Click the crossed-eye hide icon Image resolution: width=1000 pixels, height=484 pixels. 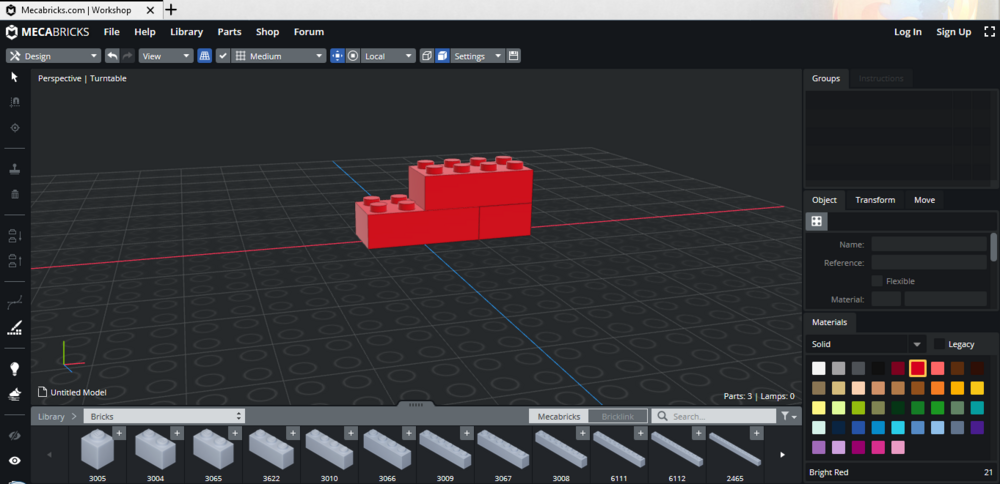pos(15,436)
